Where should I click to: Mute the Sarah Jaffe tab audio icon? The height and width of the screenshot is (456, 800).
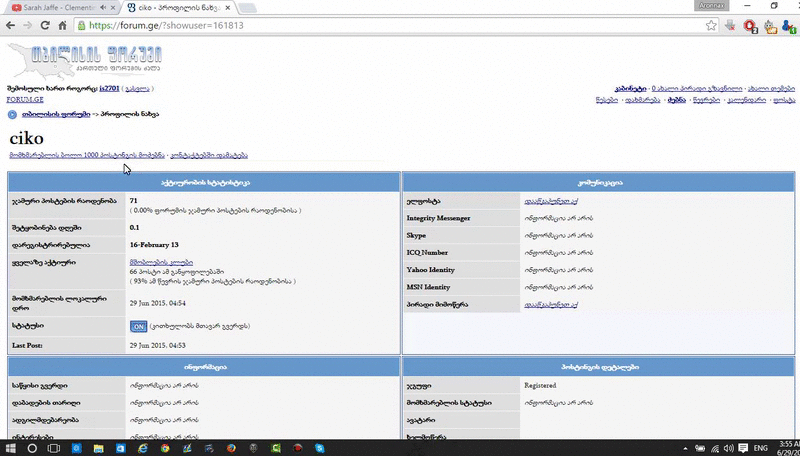click(x=103, y=8)
